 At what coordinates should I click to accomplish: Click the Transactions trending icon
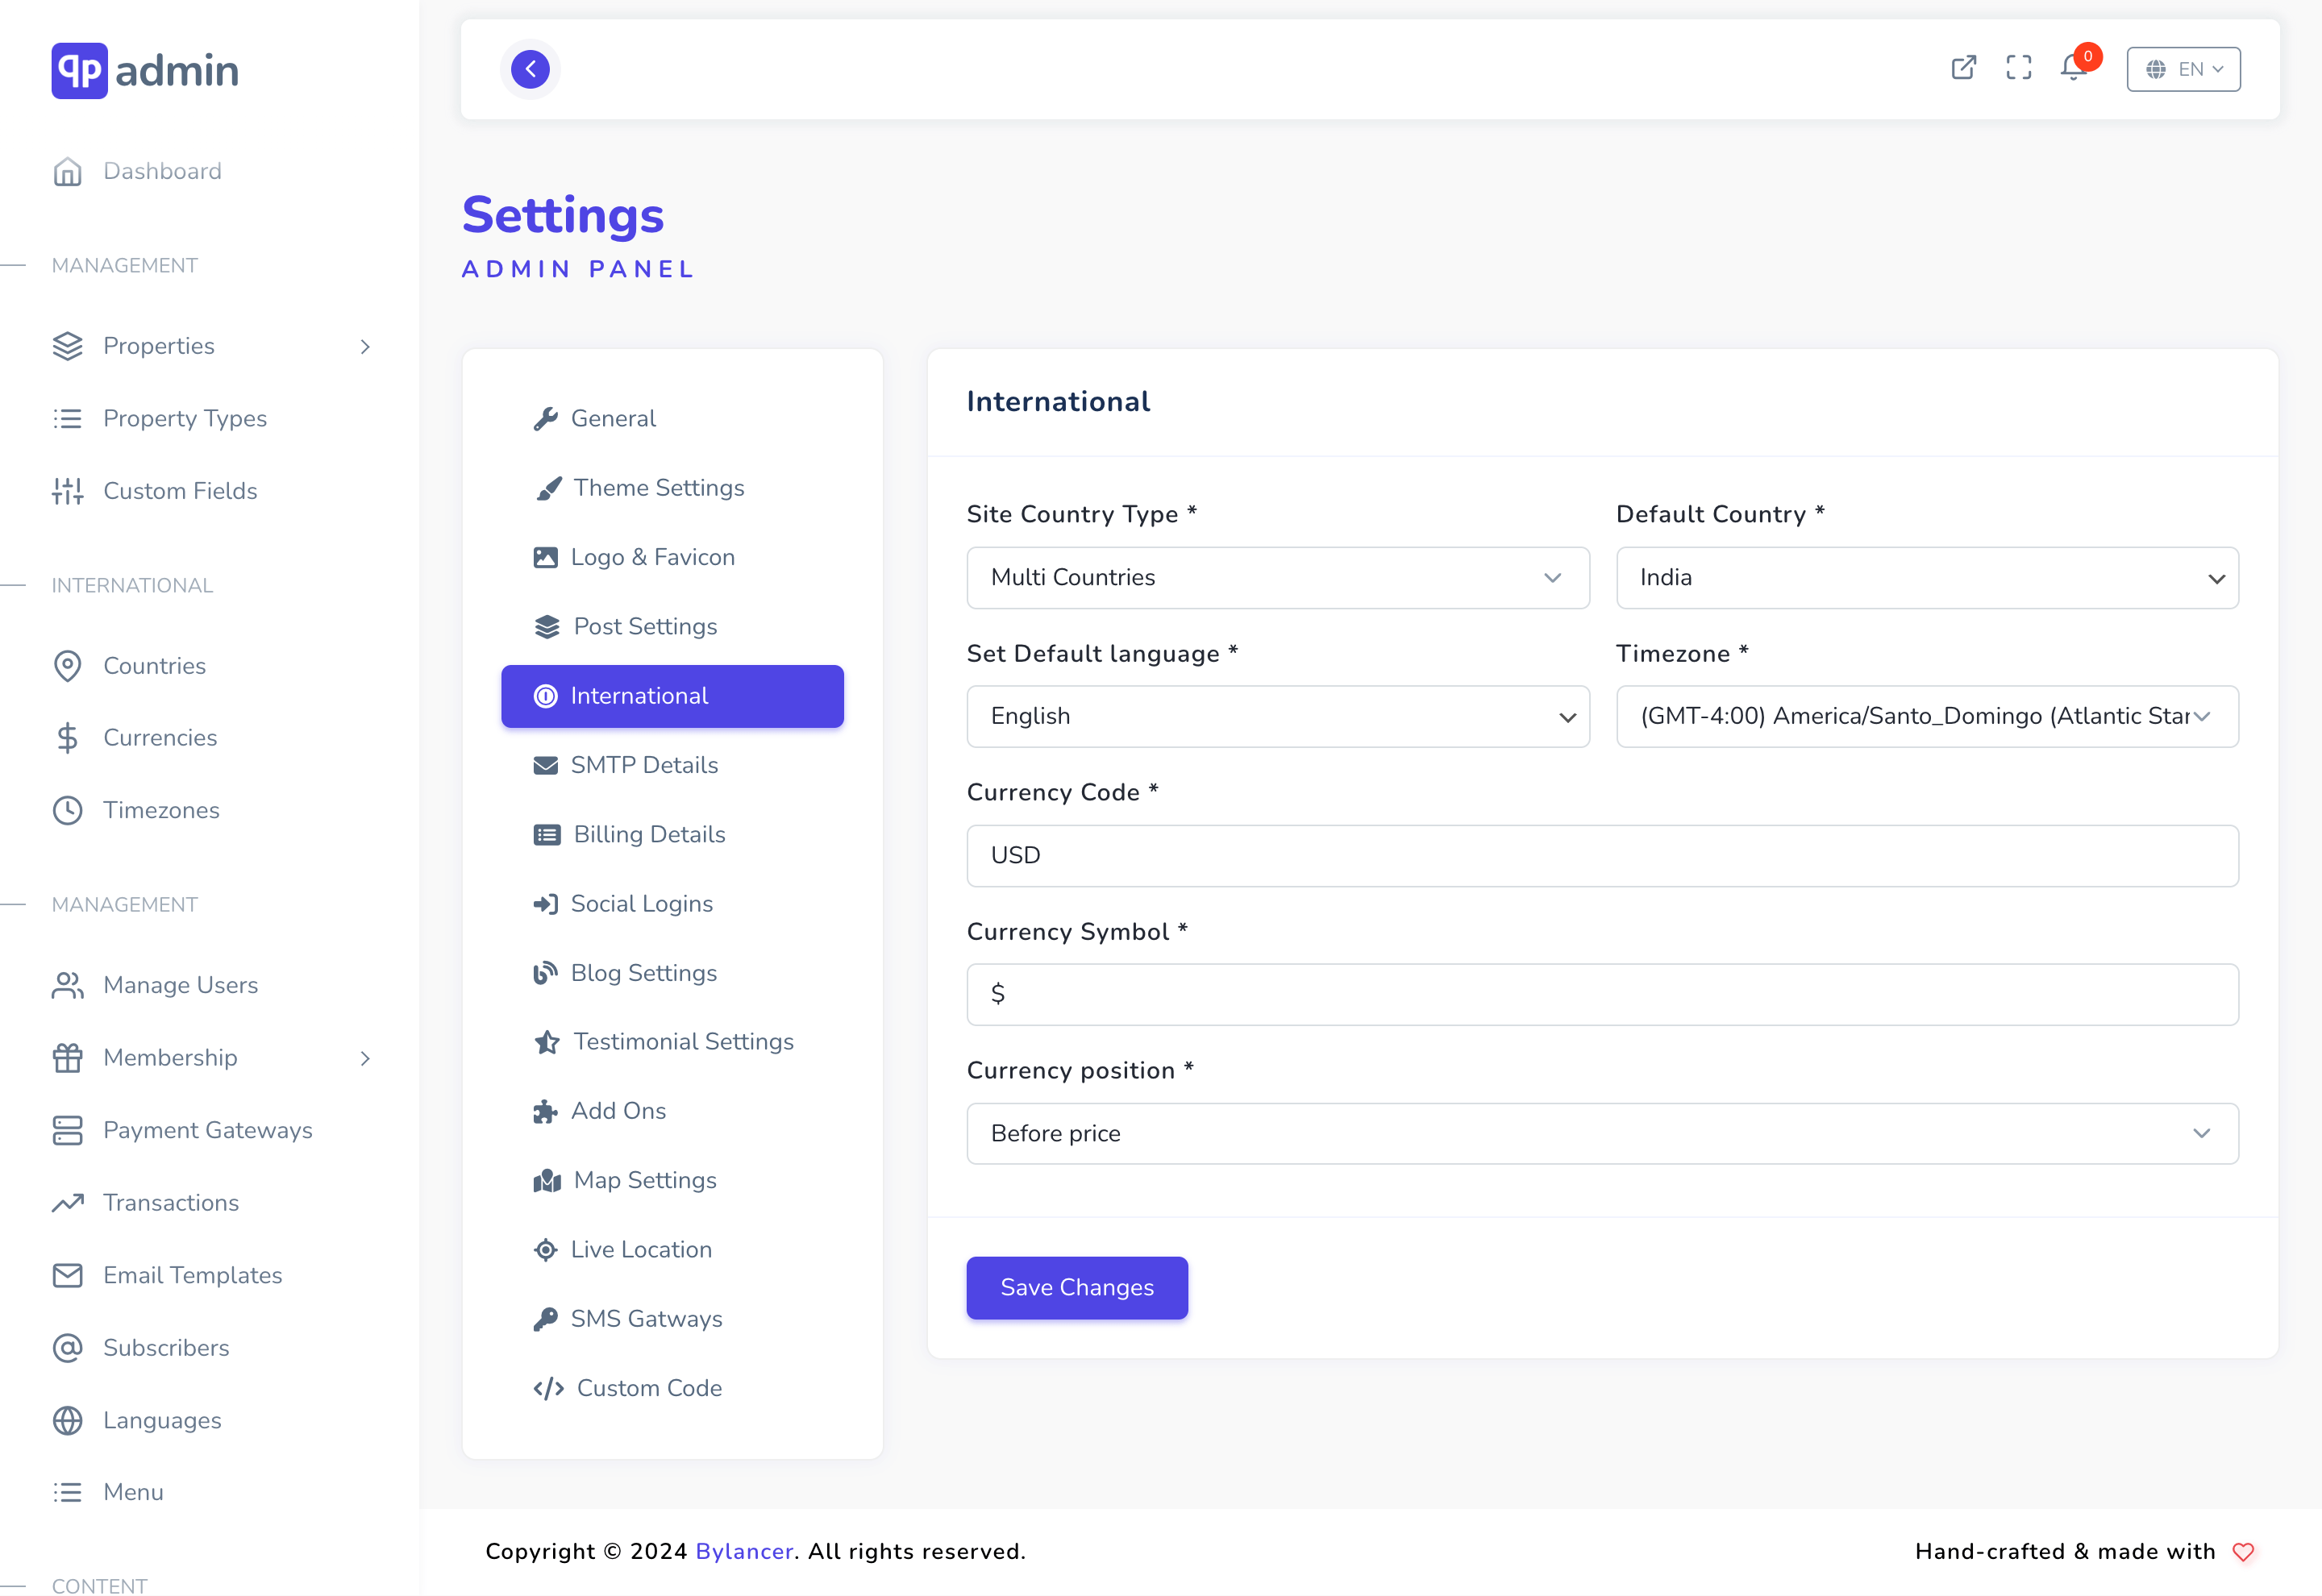click(67, 1203)
